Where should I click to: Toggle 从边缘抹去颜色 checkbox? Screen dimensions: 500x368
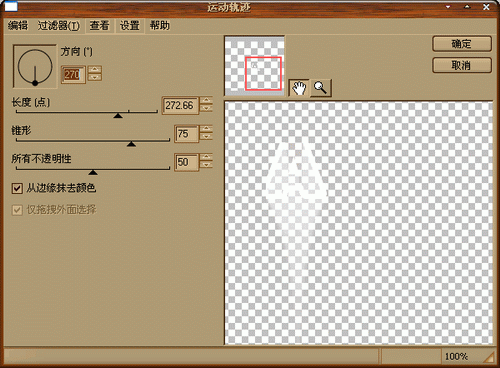click(x=17, y=188)
